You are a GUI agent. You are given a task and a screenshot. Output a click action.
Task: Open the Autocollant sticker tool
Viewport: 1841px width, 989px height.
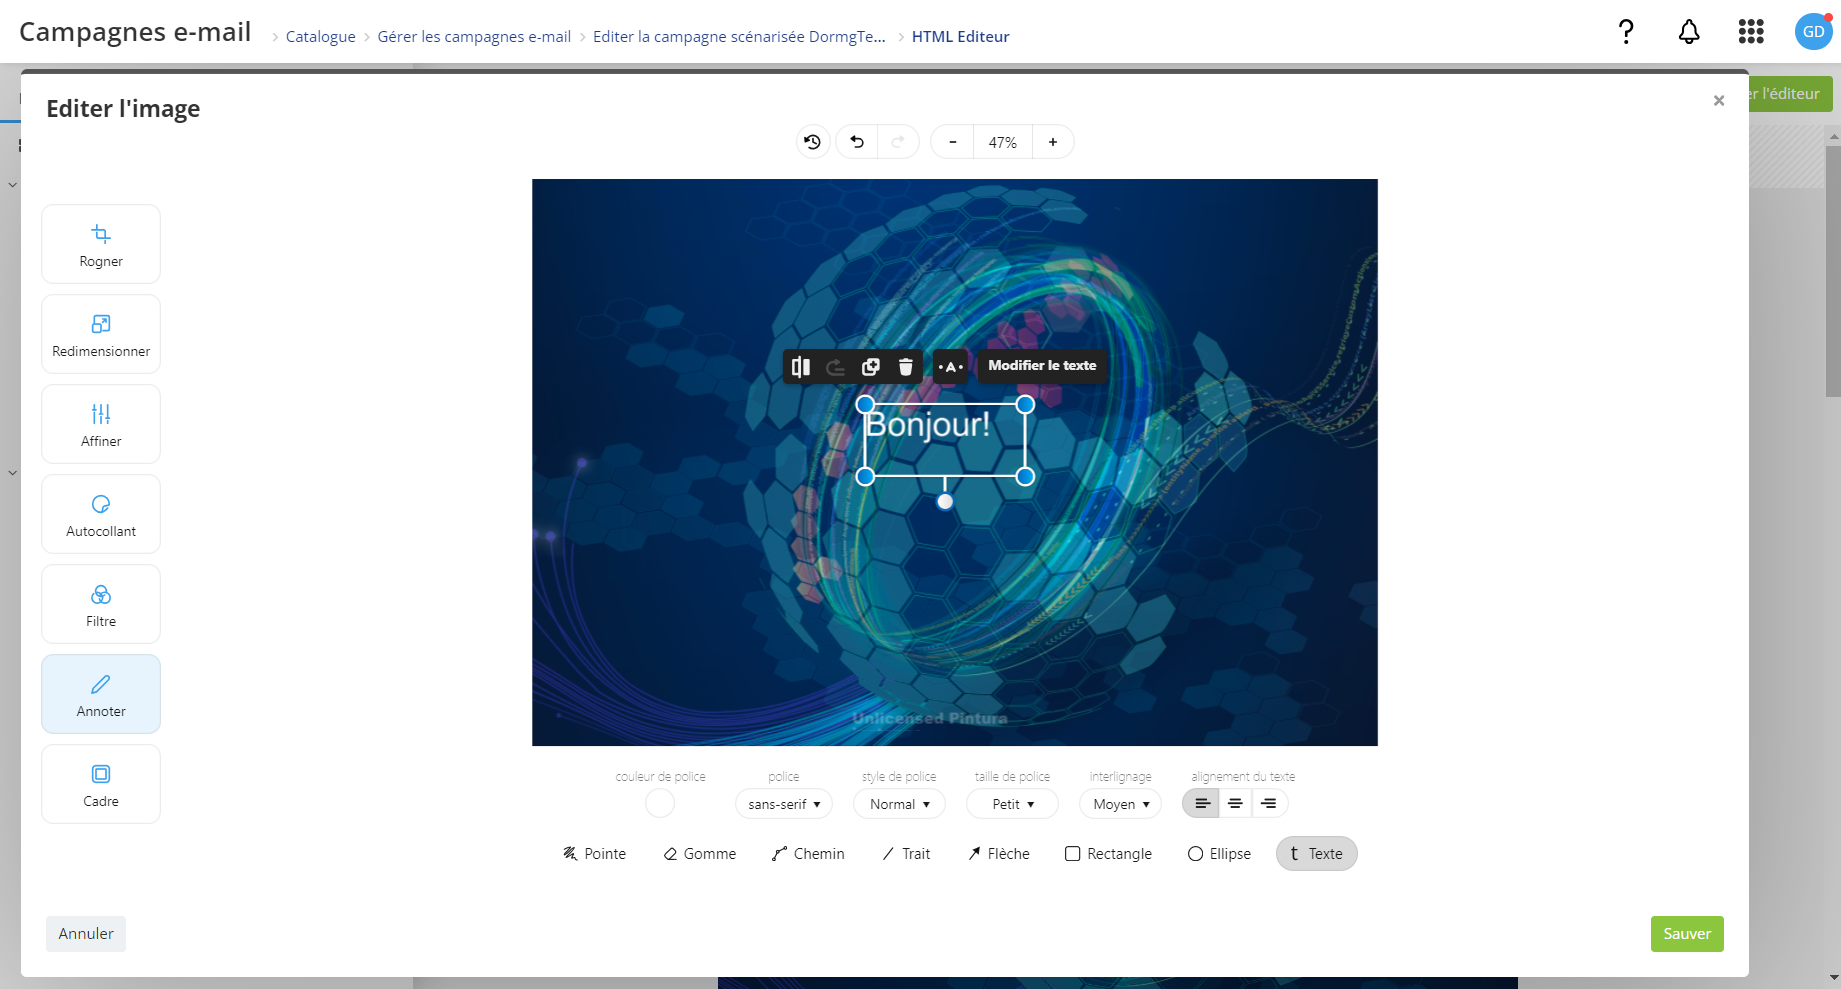coord(101,514)
